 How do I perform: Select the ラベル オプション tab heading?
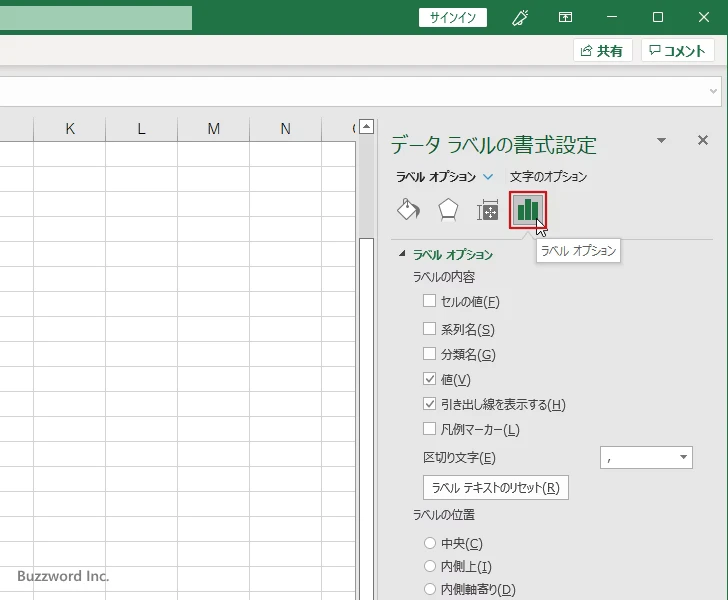[436, 176]
